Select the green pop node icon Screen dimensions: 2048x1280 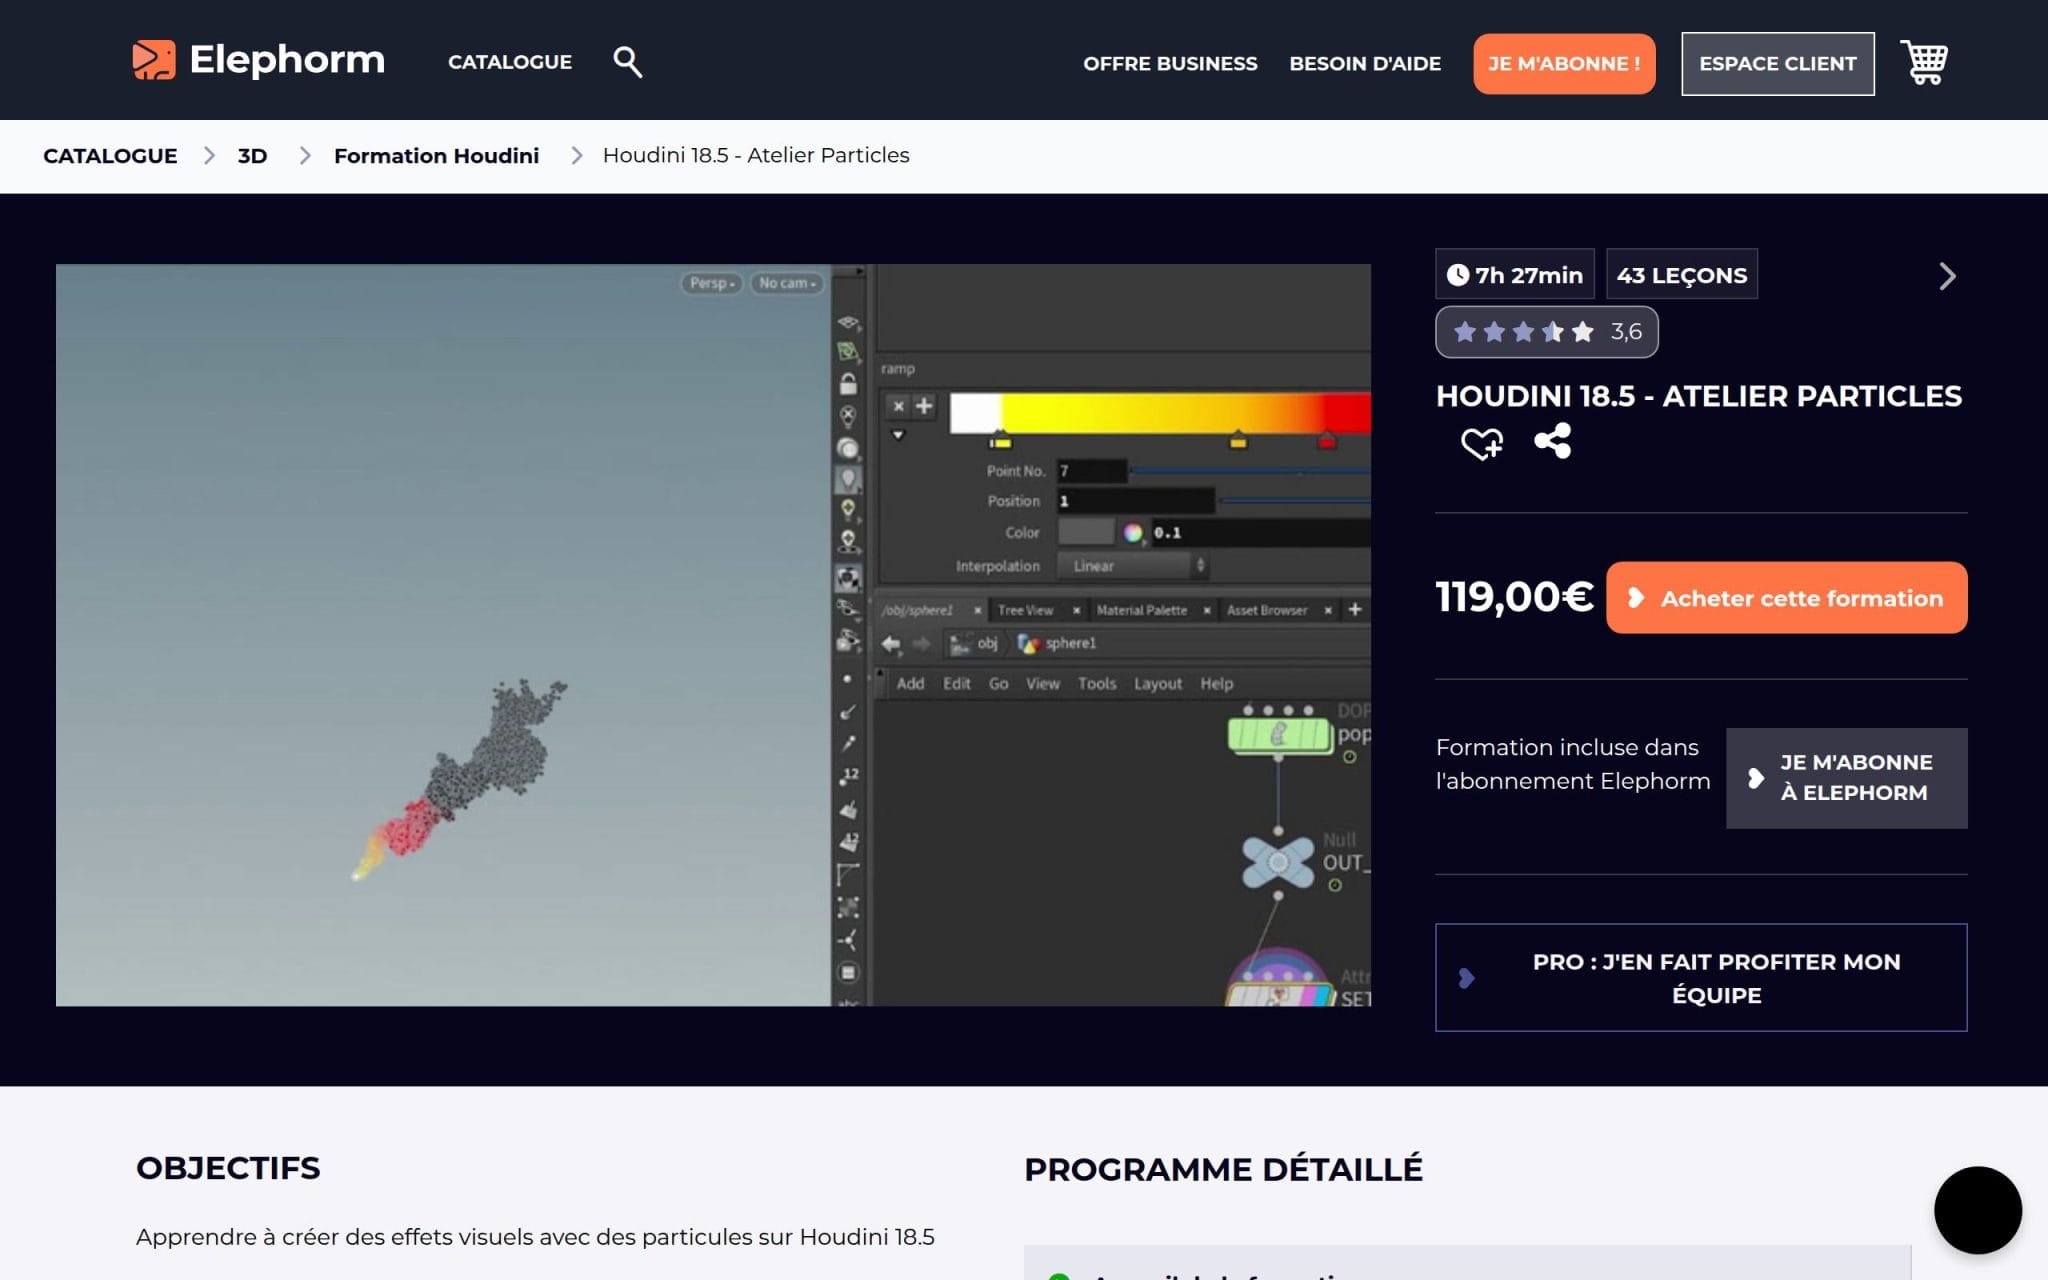tap(1279, 735)
